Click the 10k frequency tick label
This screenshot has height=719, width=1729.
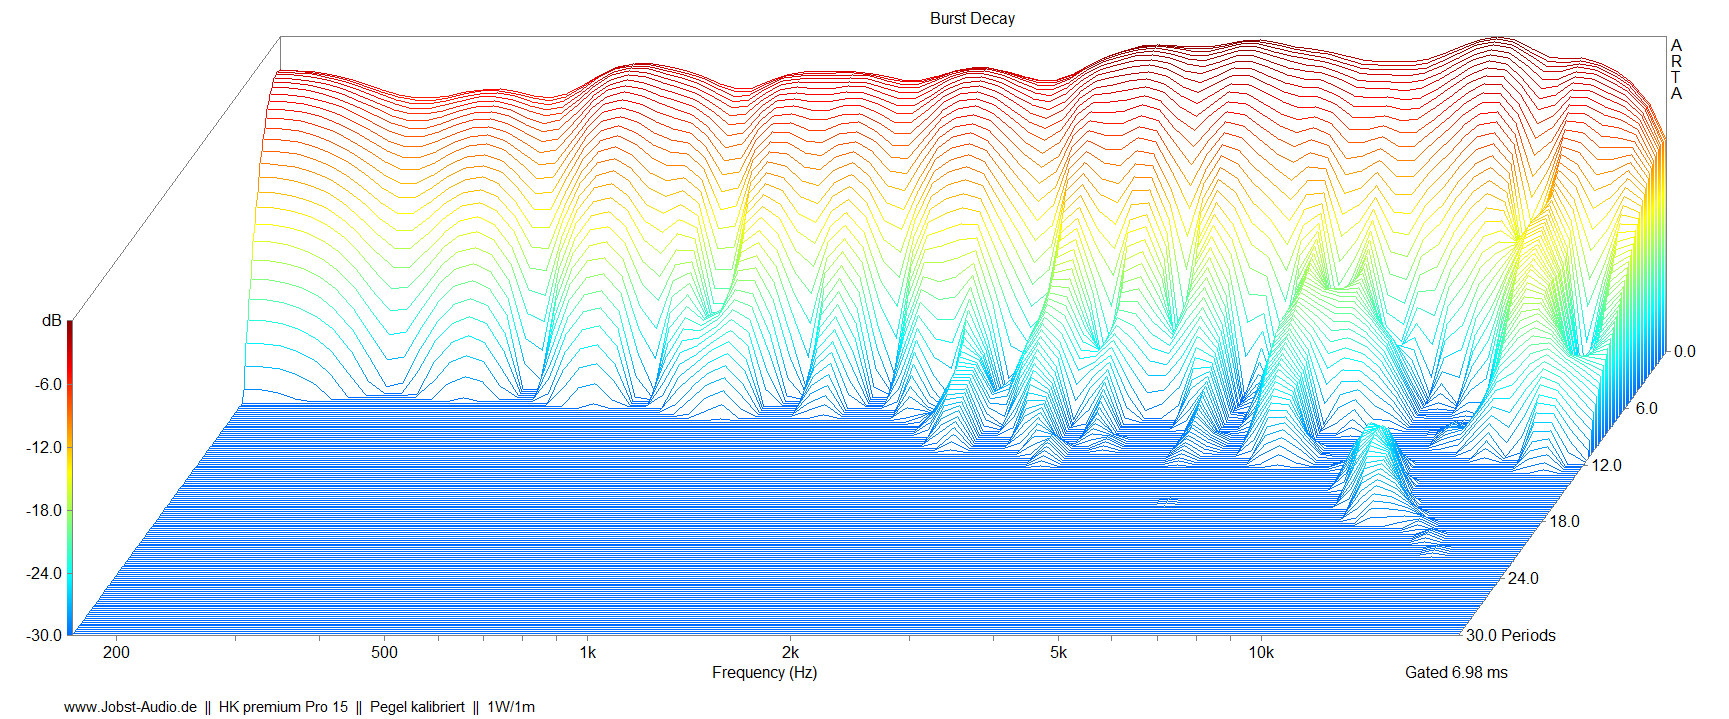1260,652
